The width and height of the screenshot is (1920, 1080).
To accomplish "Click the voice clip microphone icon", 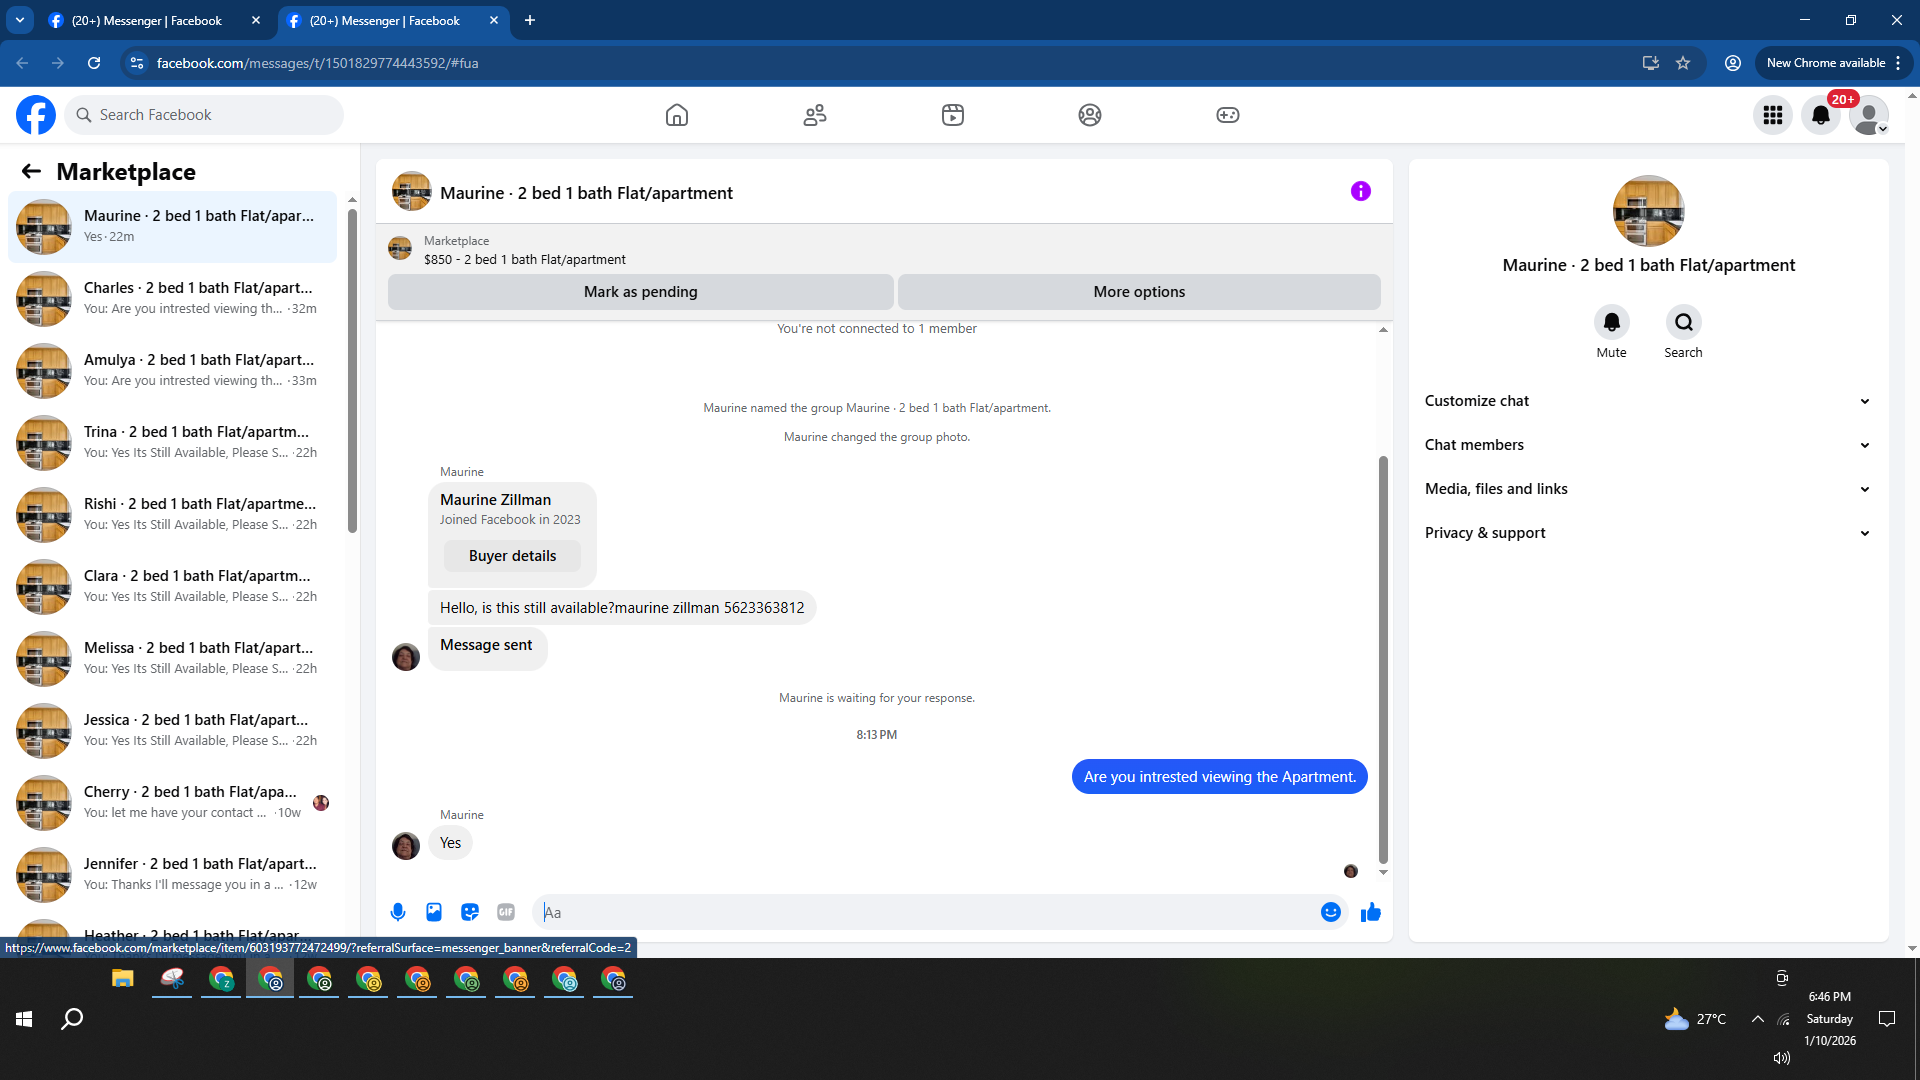I will pyautogui.click(x=398, y=912).
